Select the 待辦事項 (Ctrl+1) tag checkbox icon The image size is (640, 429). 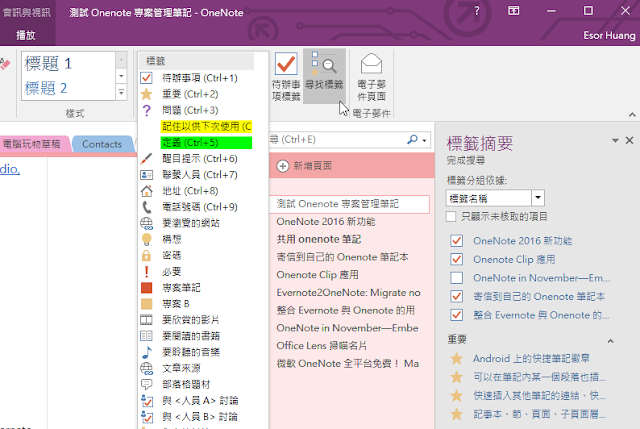click(146, 78)
